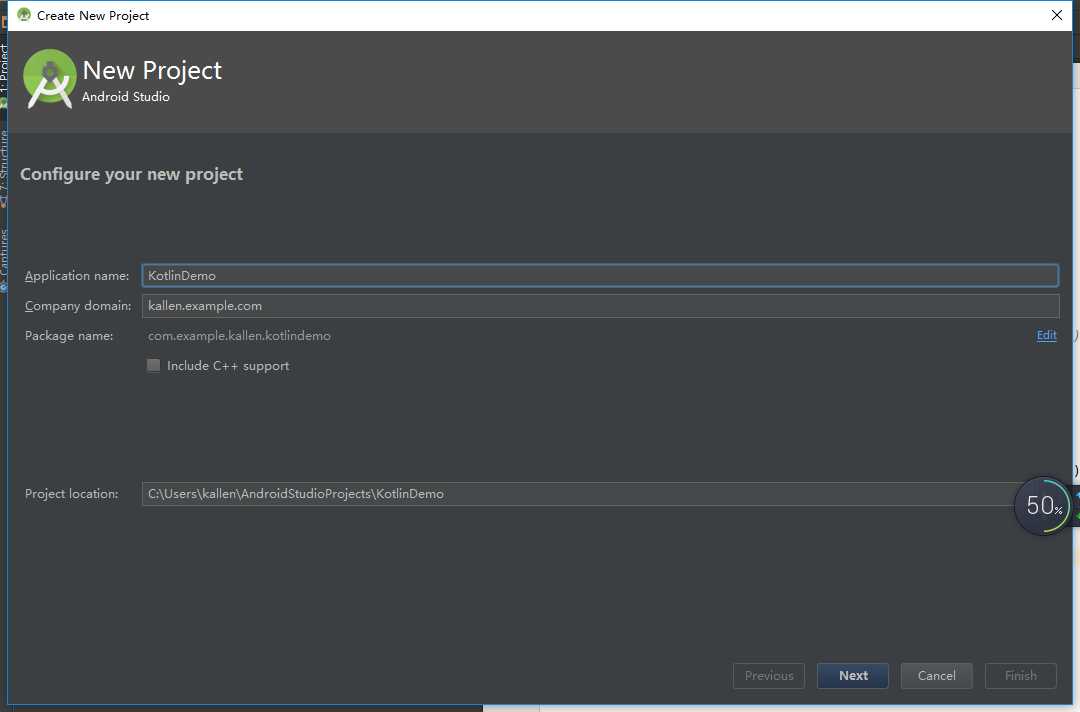Click the 'Include C++ support' label text
This screenshot has height=712, width=1080.
tap(228, 366)
